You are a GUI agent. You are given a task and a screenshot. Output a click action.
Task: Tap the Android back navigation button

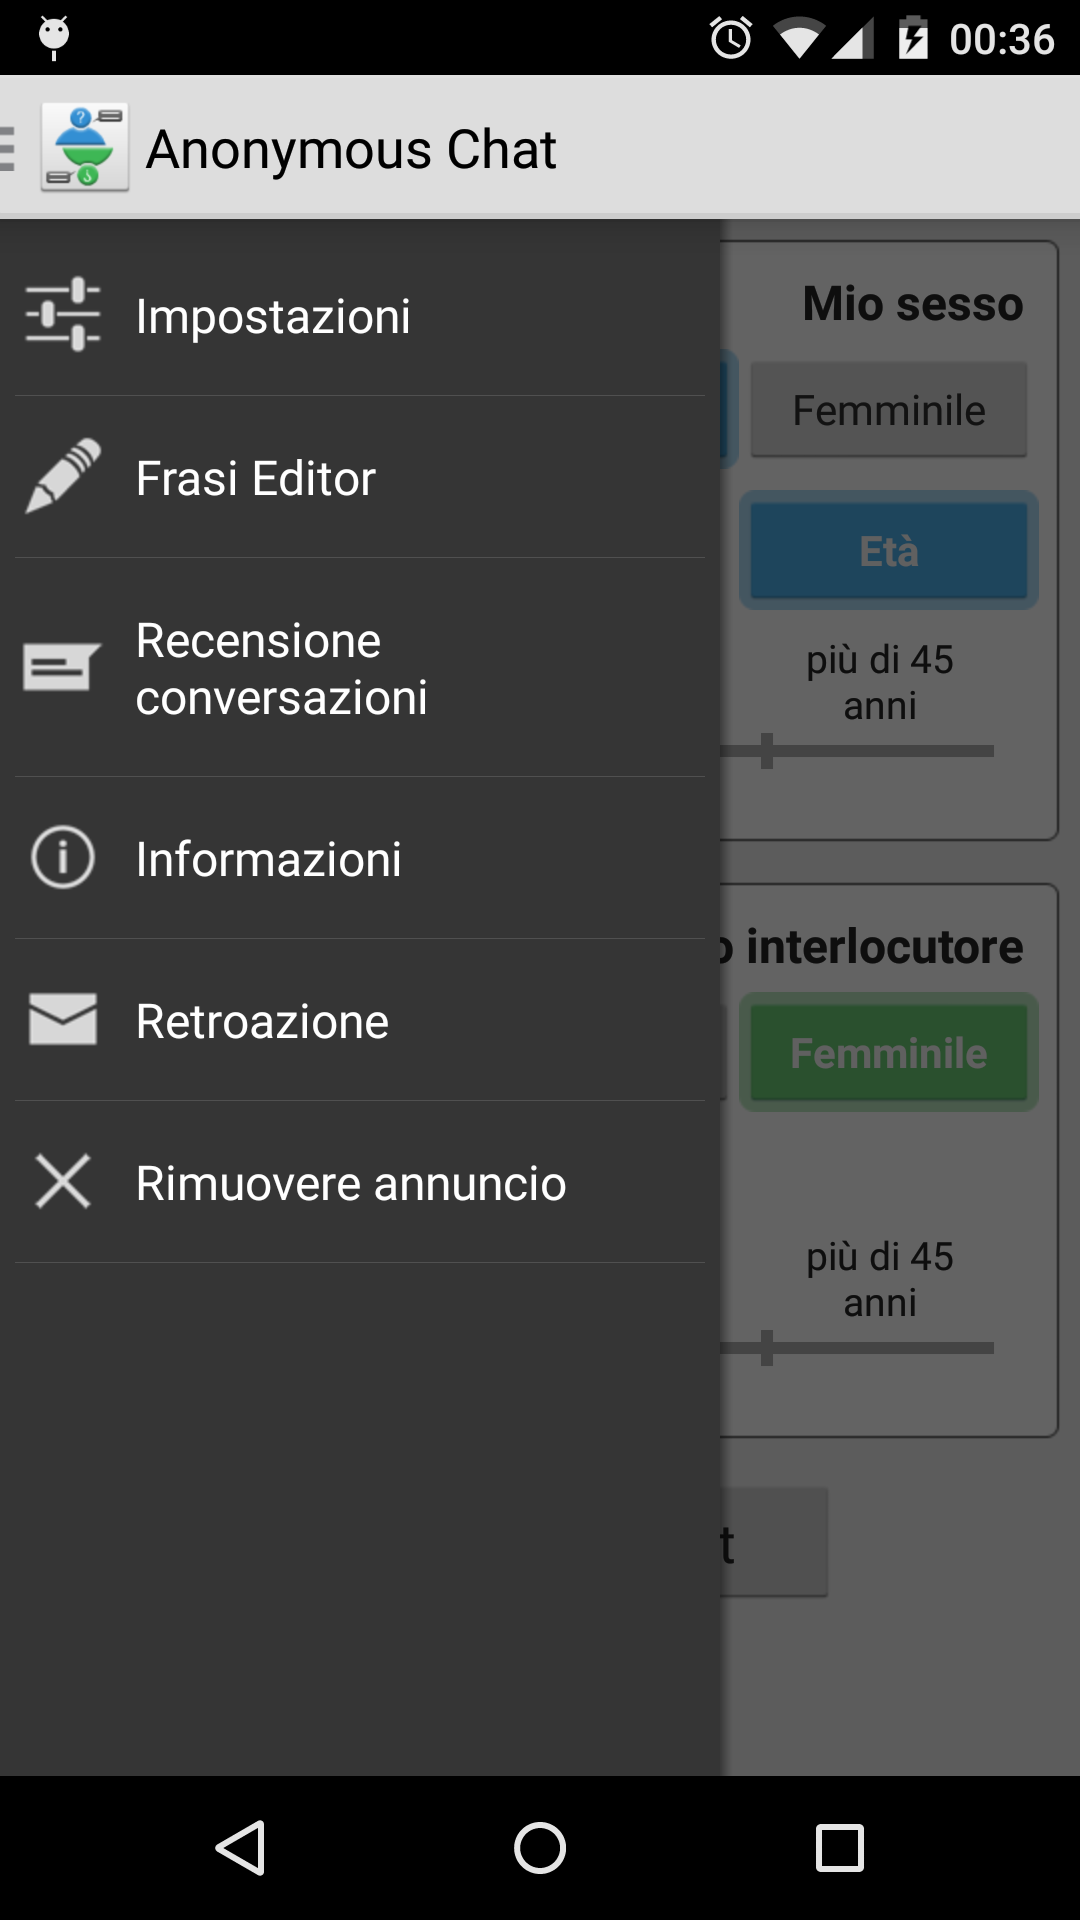[240, 1847]
